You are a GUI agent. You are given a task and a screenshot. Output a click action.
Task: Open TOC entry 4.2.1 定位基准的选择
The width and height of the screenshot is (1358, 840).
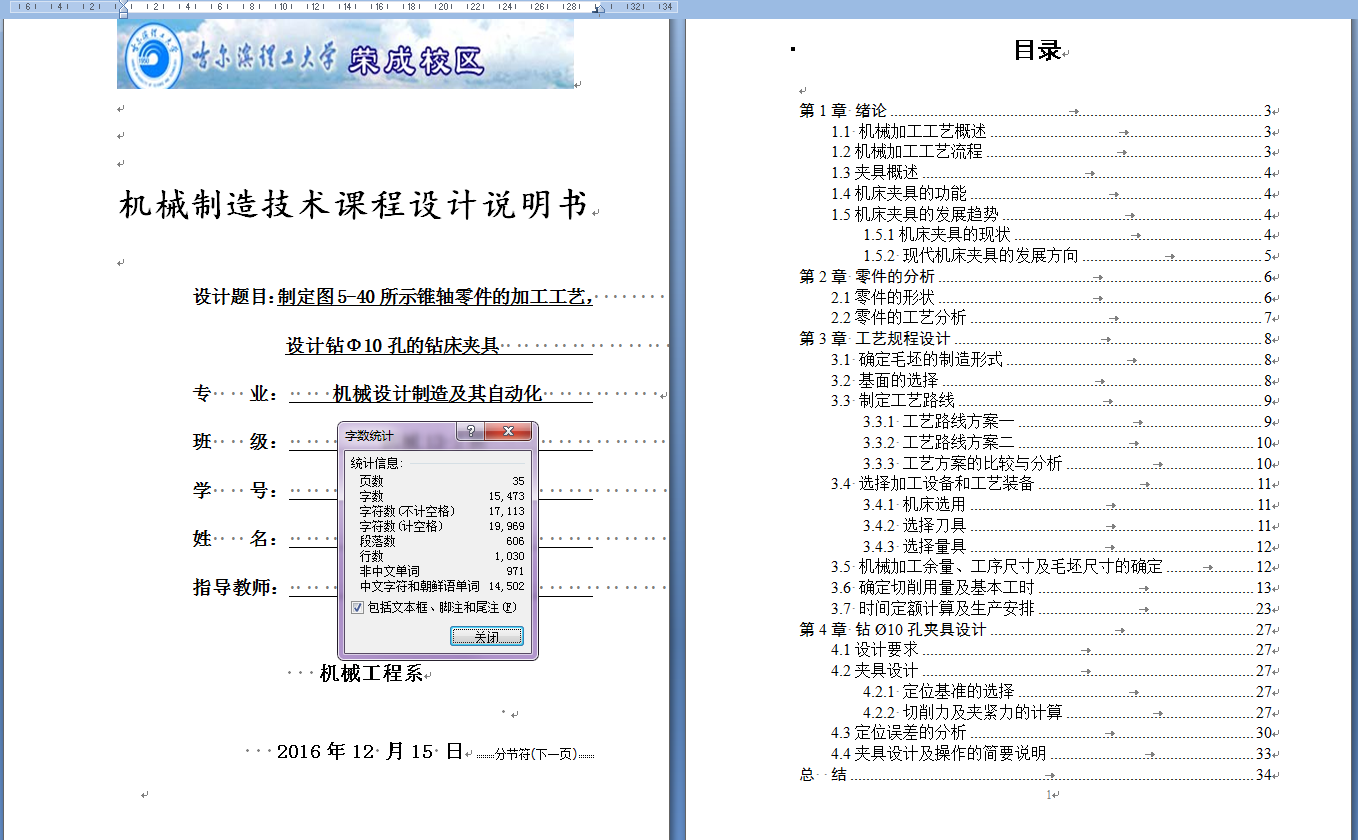click(x=1067, y=692)
